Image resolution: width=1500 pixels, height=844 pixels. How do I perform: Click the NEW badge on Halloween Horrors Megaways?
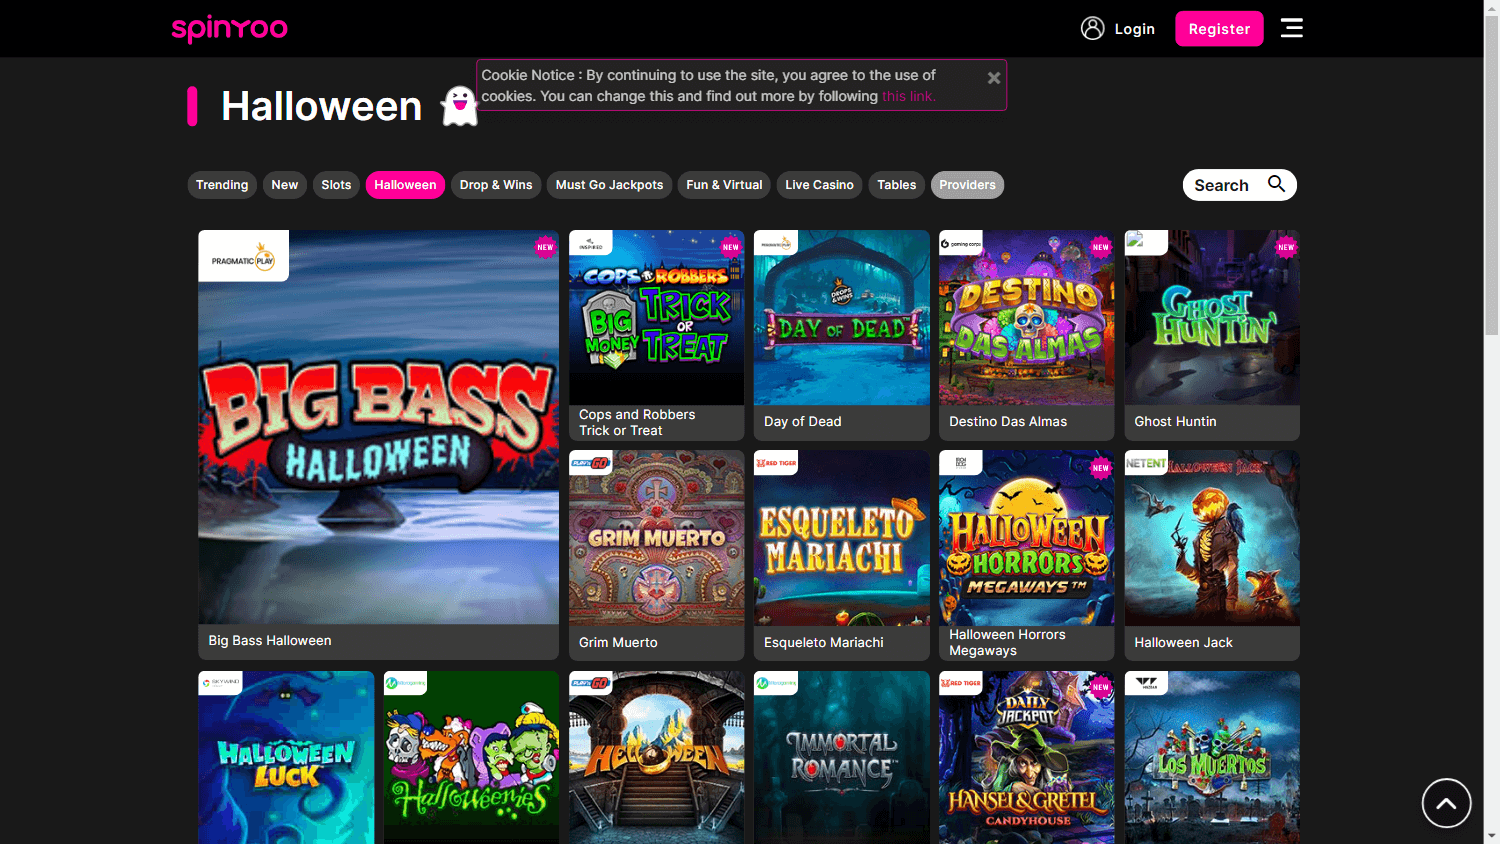[1101, 467]
